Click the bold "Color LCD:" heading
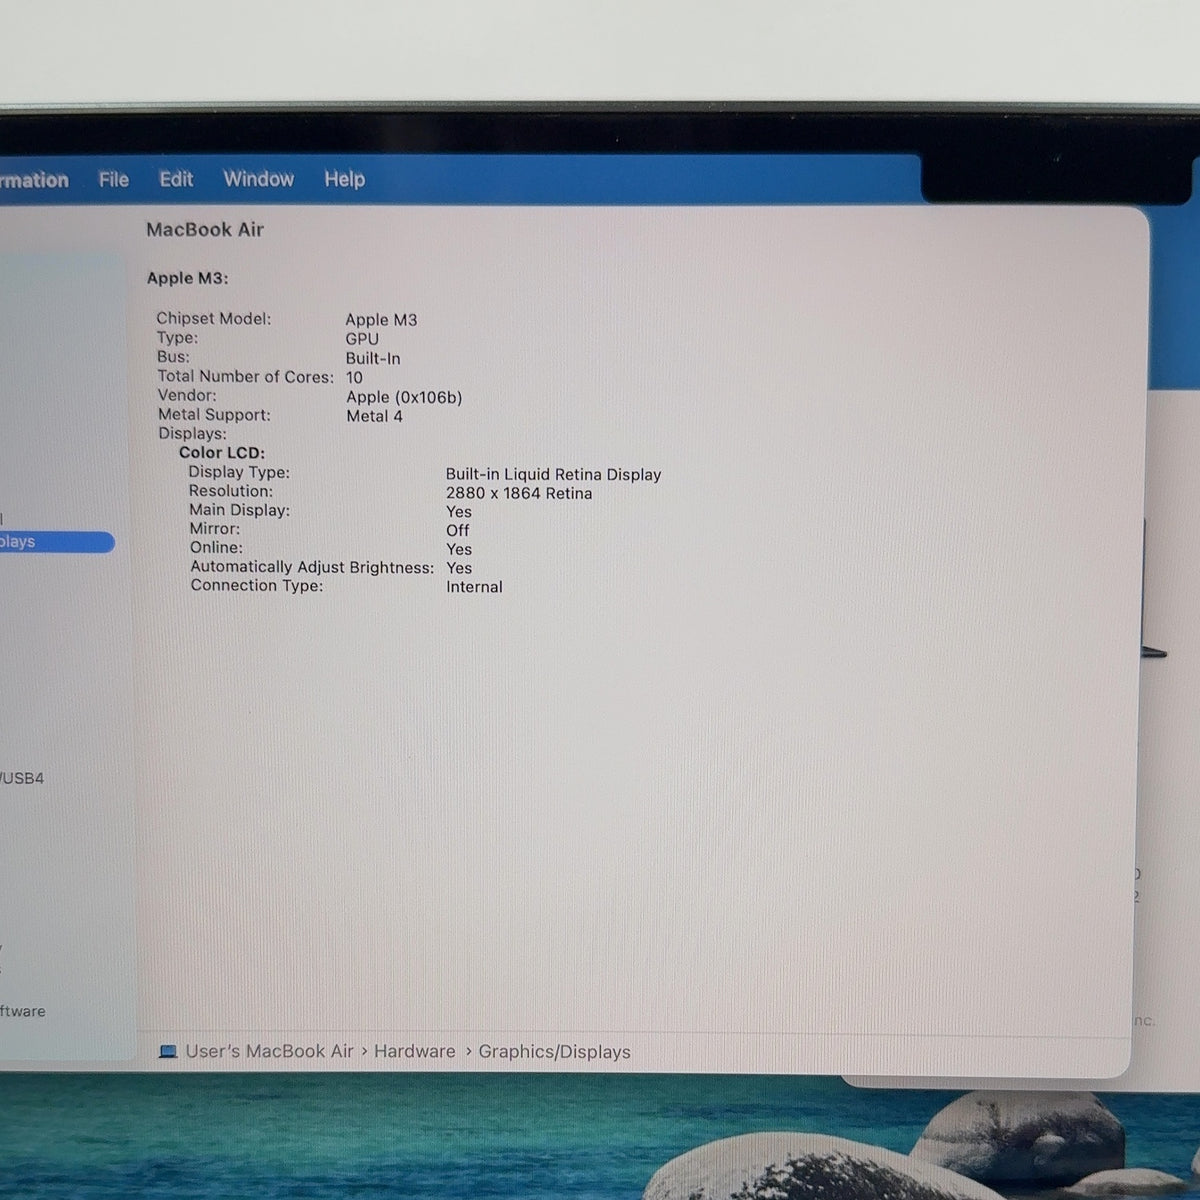 (222, 453)
